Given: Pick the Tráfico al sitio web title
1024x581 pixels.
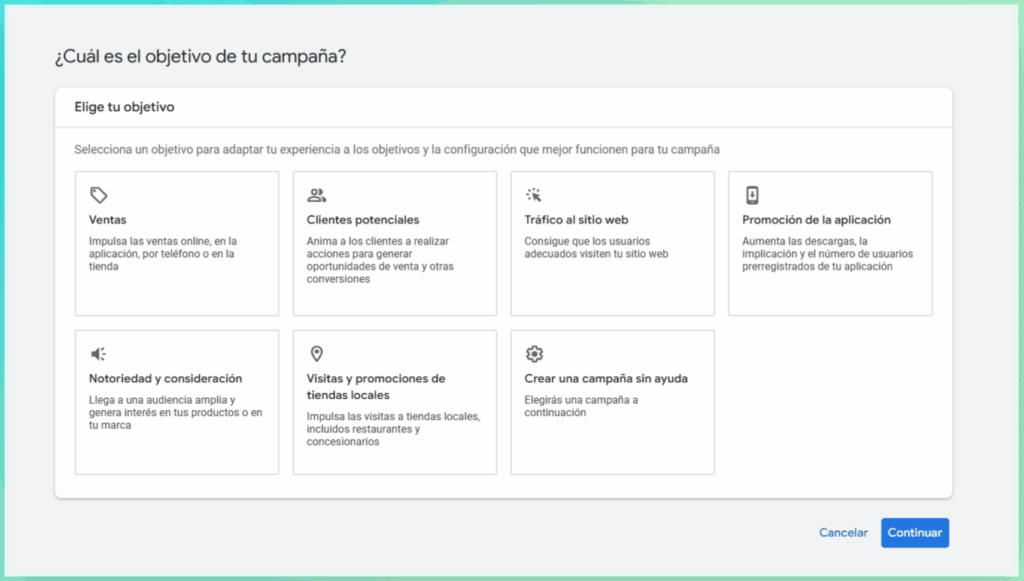Looking at the screenshot, I should click(576, 220).
